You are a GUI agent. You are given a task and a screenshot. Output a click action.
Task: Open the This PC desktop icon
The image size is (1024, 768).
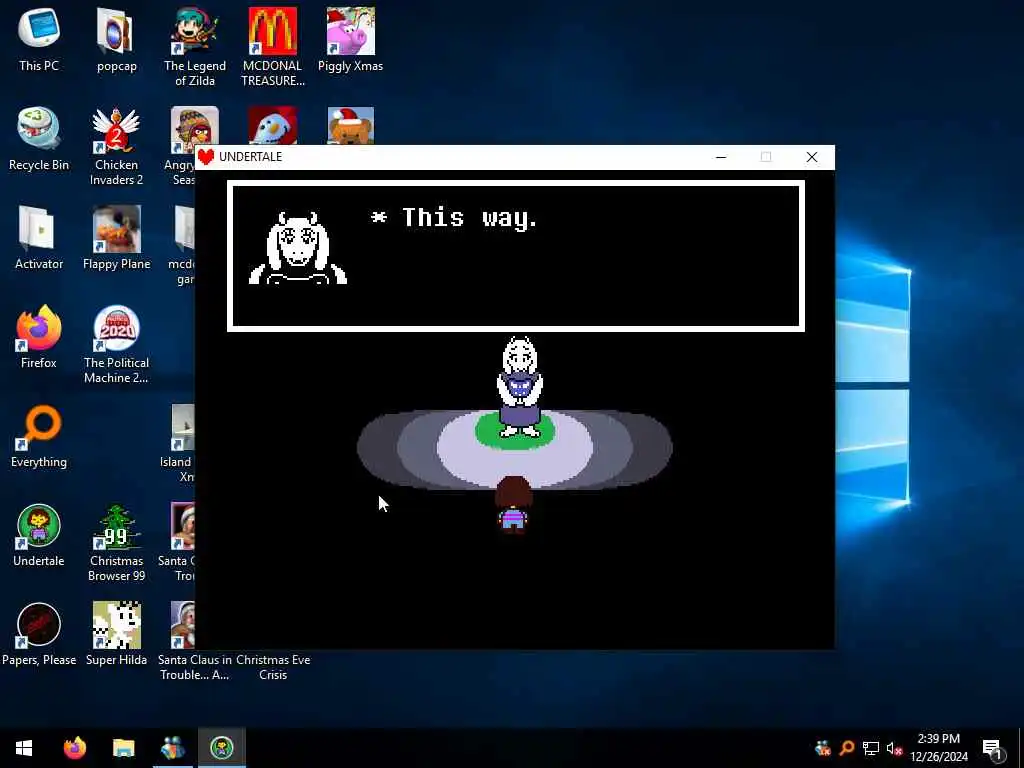[39, 39]
